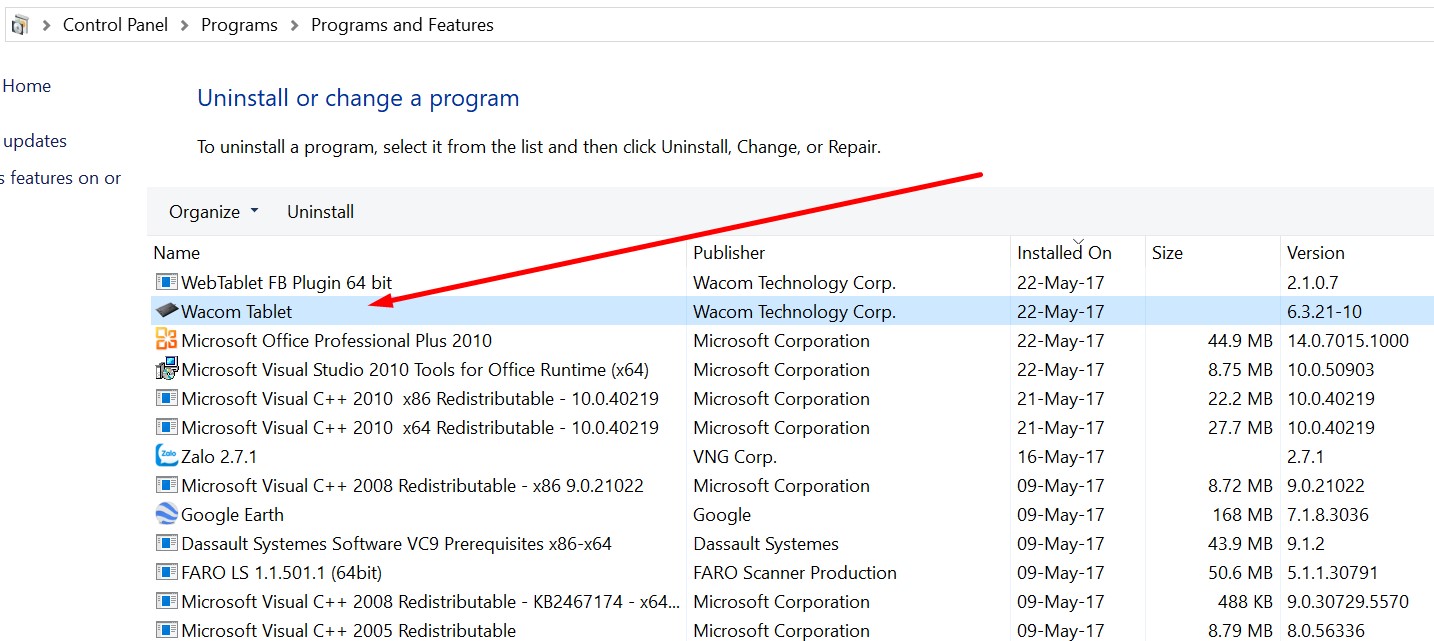Image resolution: width=1434 pixels, height=641 pixels.
Task: Navigate to Control Panel breadcrumb
Action: 115,25
